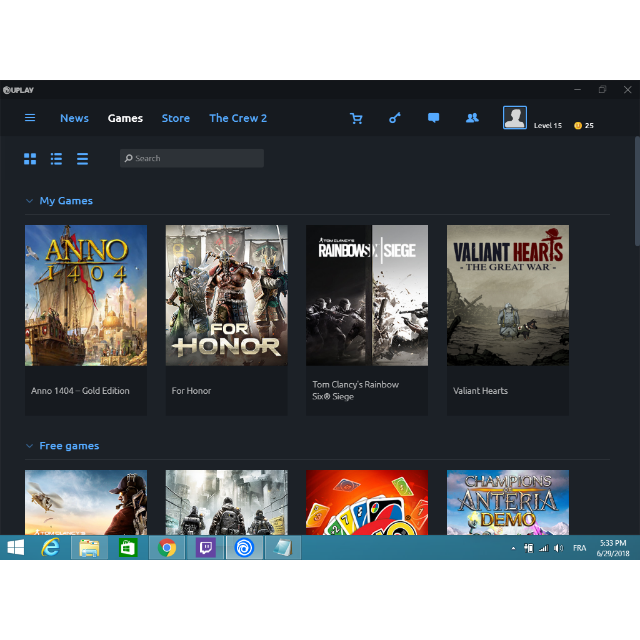Viewport: 640px width, 640px height.
Task: Click the Search games field
Action: [192, 158]
